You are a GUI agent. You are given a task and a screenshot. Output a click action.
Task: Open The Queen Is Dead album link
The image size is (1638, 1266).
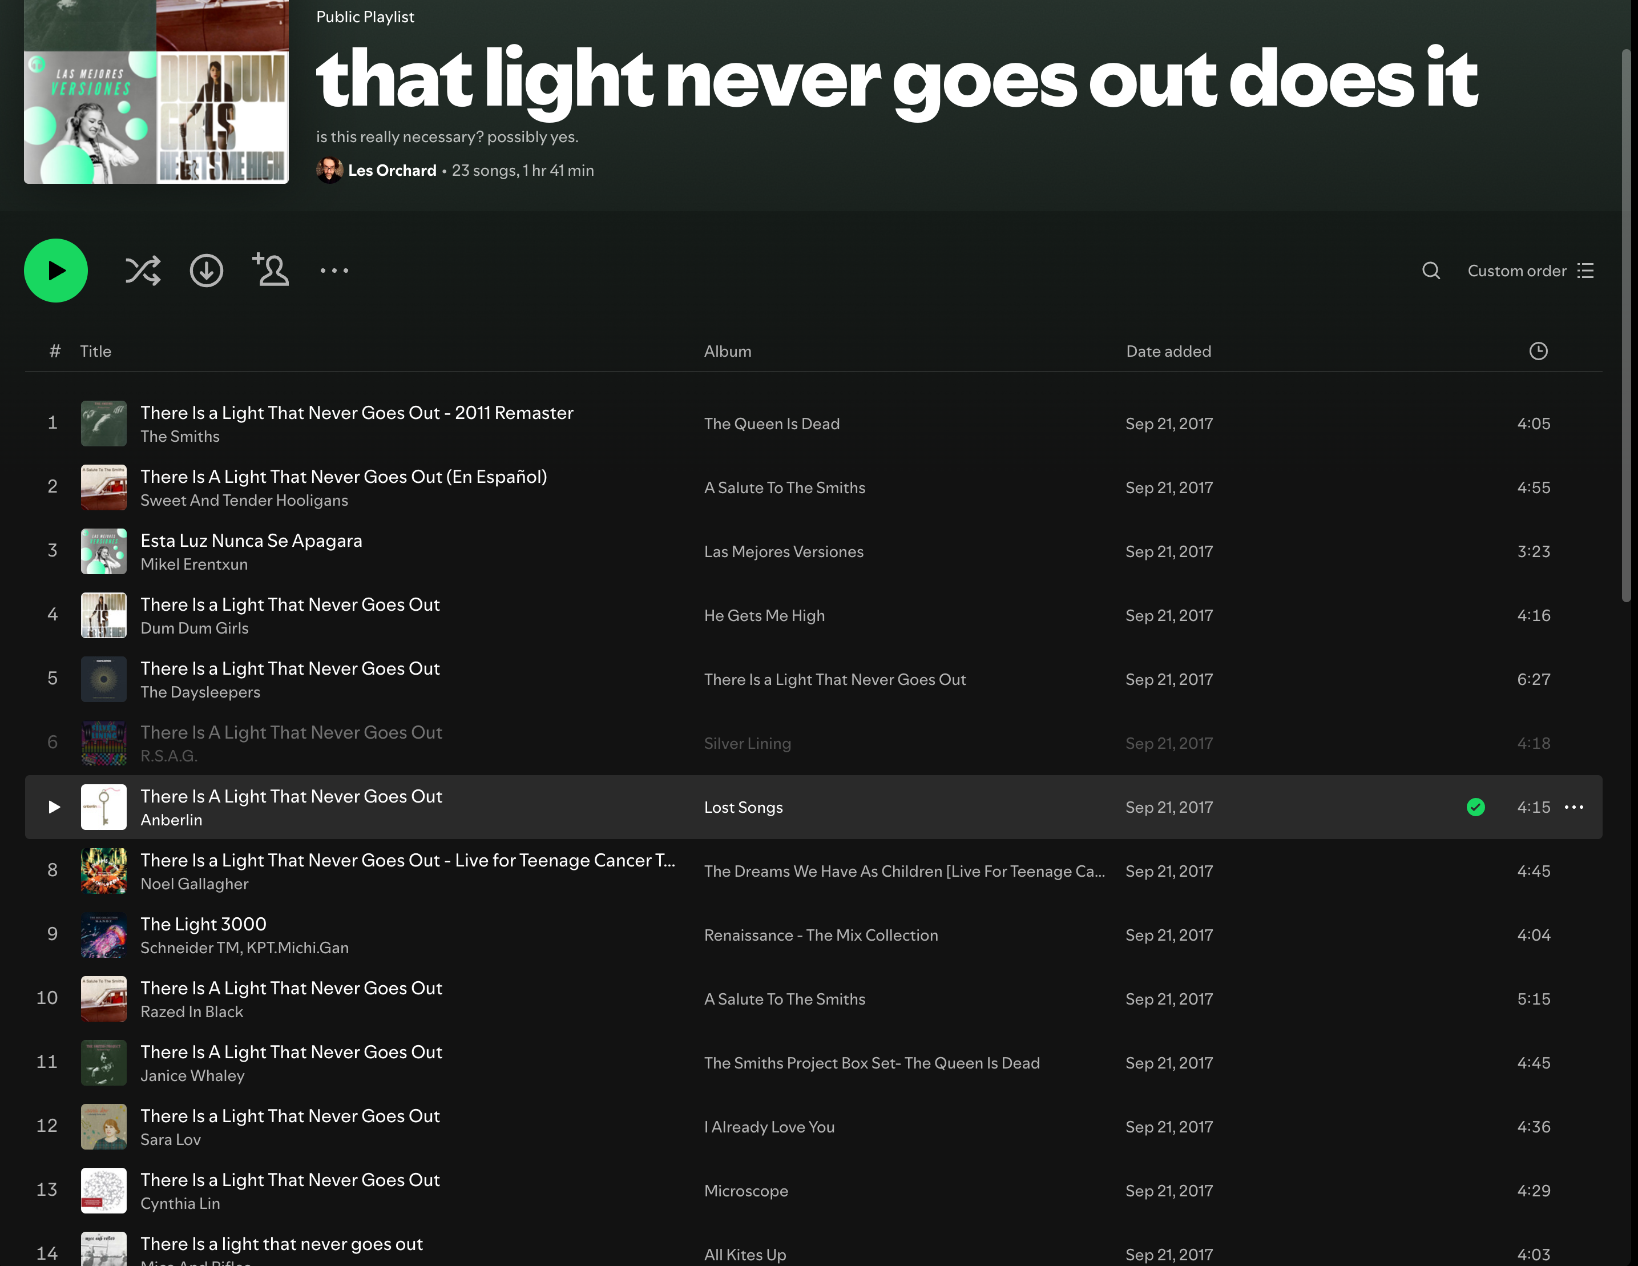pyautogui.click(x=772, y=424)
